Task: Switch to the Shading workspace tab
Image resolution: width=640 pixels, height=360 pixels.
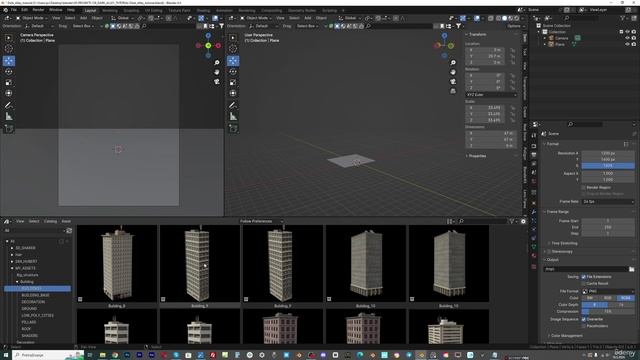Action: coord(203,11)
